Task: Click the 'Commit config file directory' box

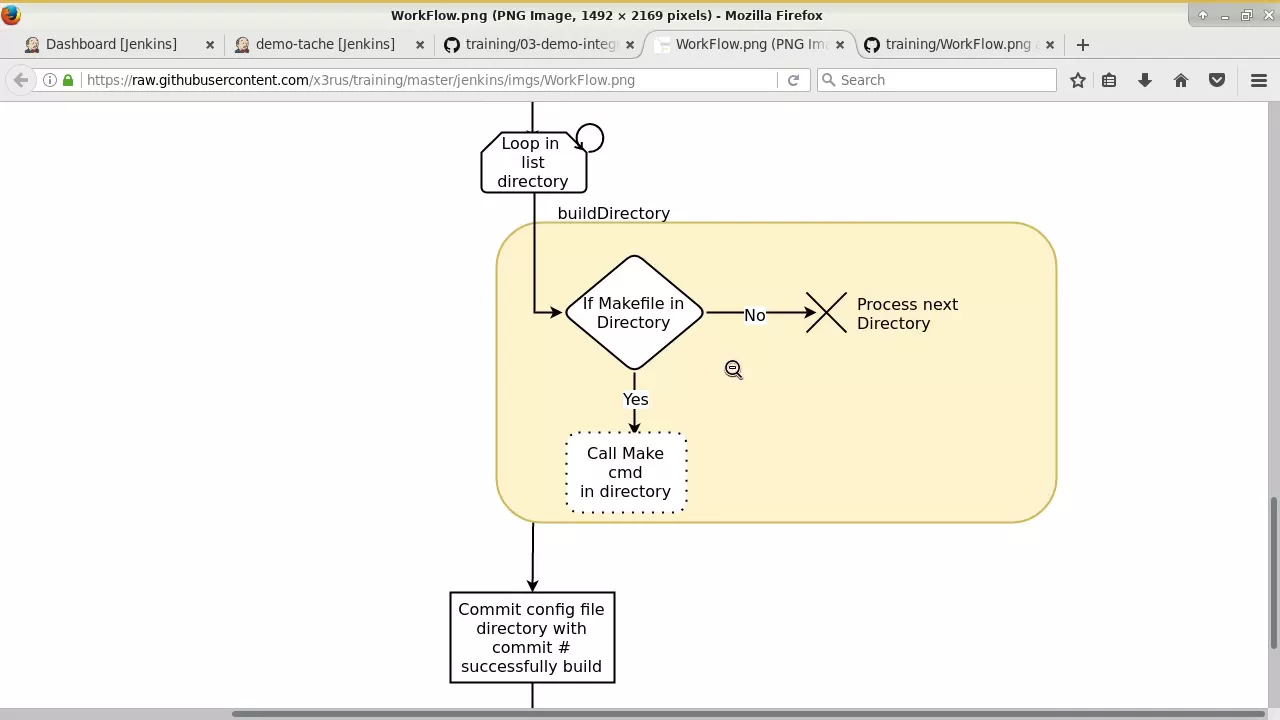Action: pyautogui.click(x=532, y=638)
